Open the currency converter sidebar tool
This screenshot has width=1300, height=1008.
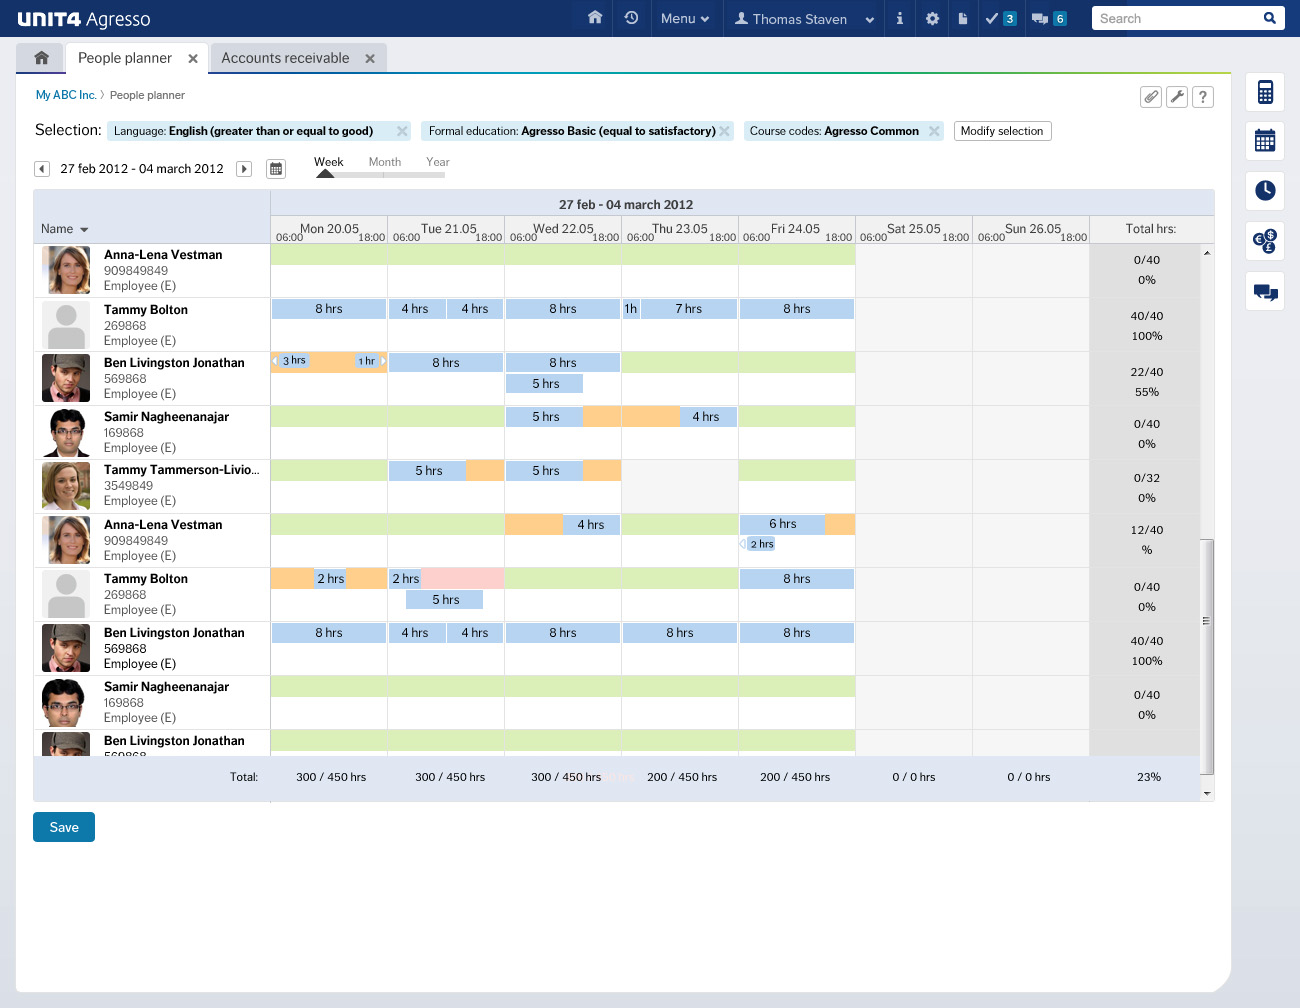tap(1265, 241)
